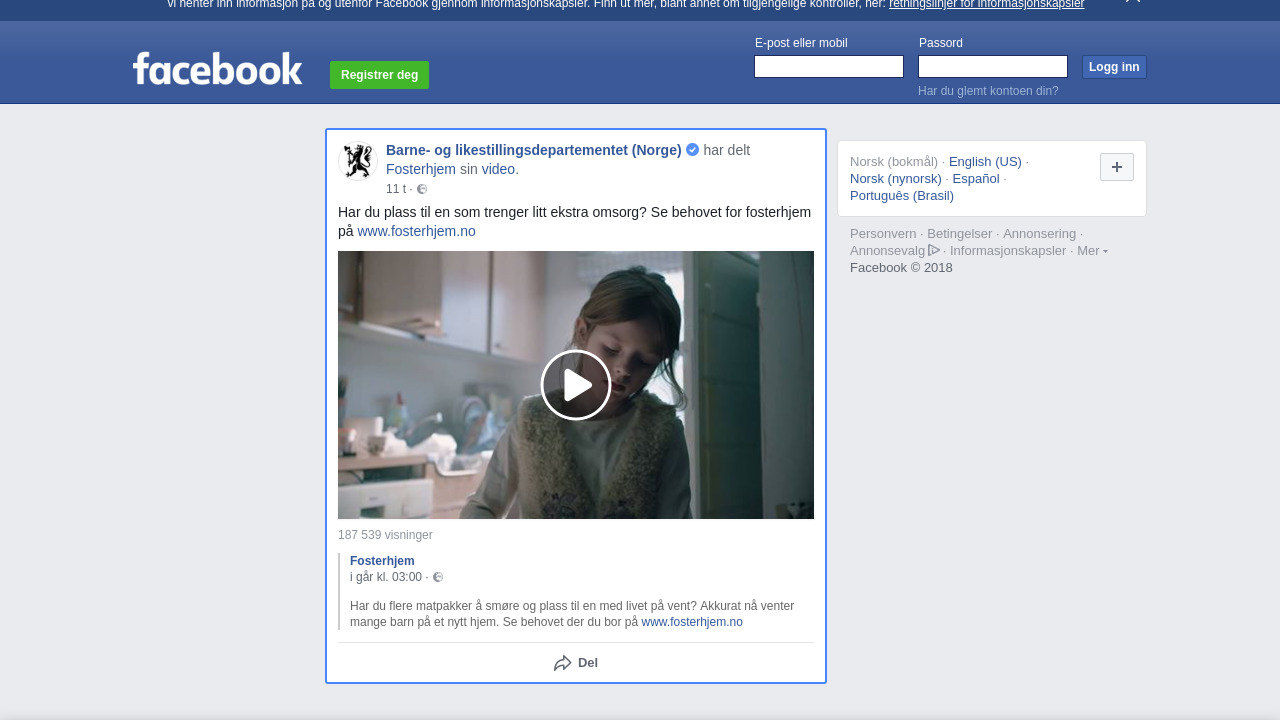Open Fosterhjem name in quoted post
The height and width of the screenshot is (720, 1280).
pyautogui.click(x=382, y=561)
